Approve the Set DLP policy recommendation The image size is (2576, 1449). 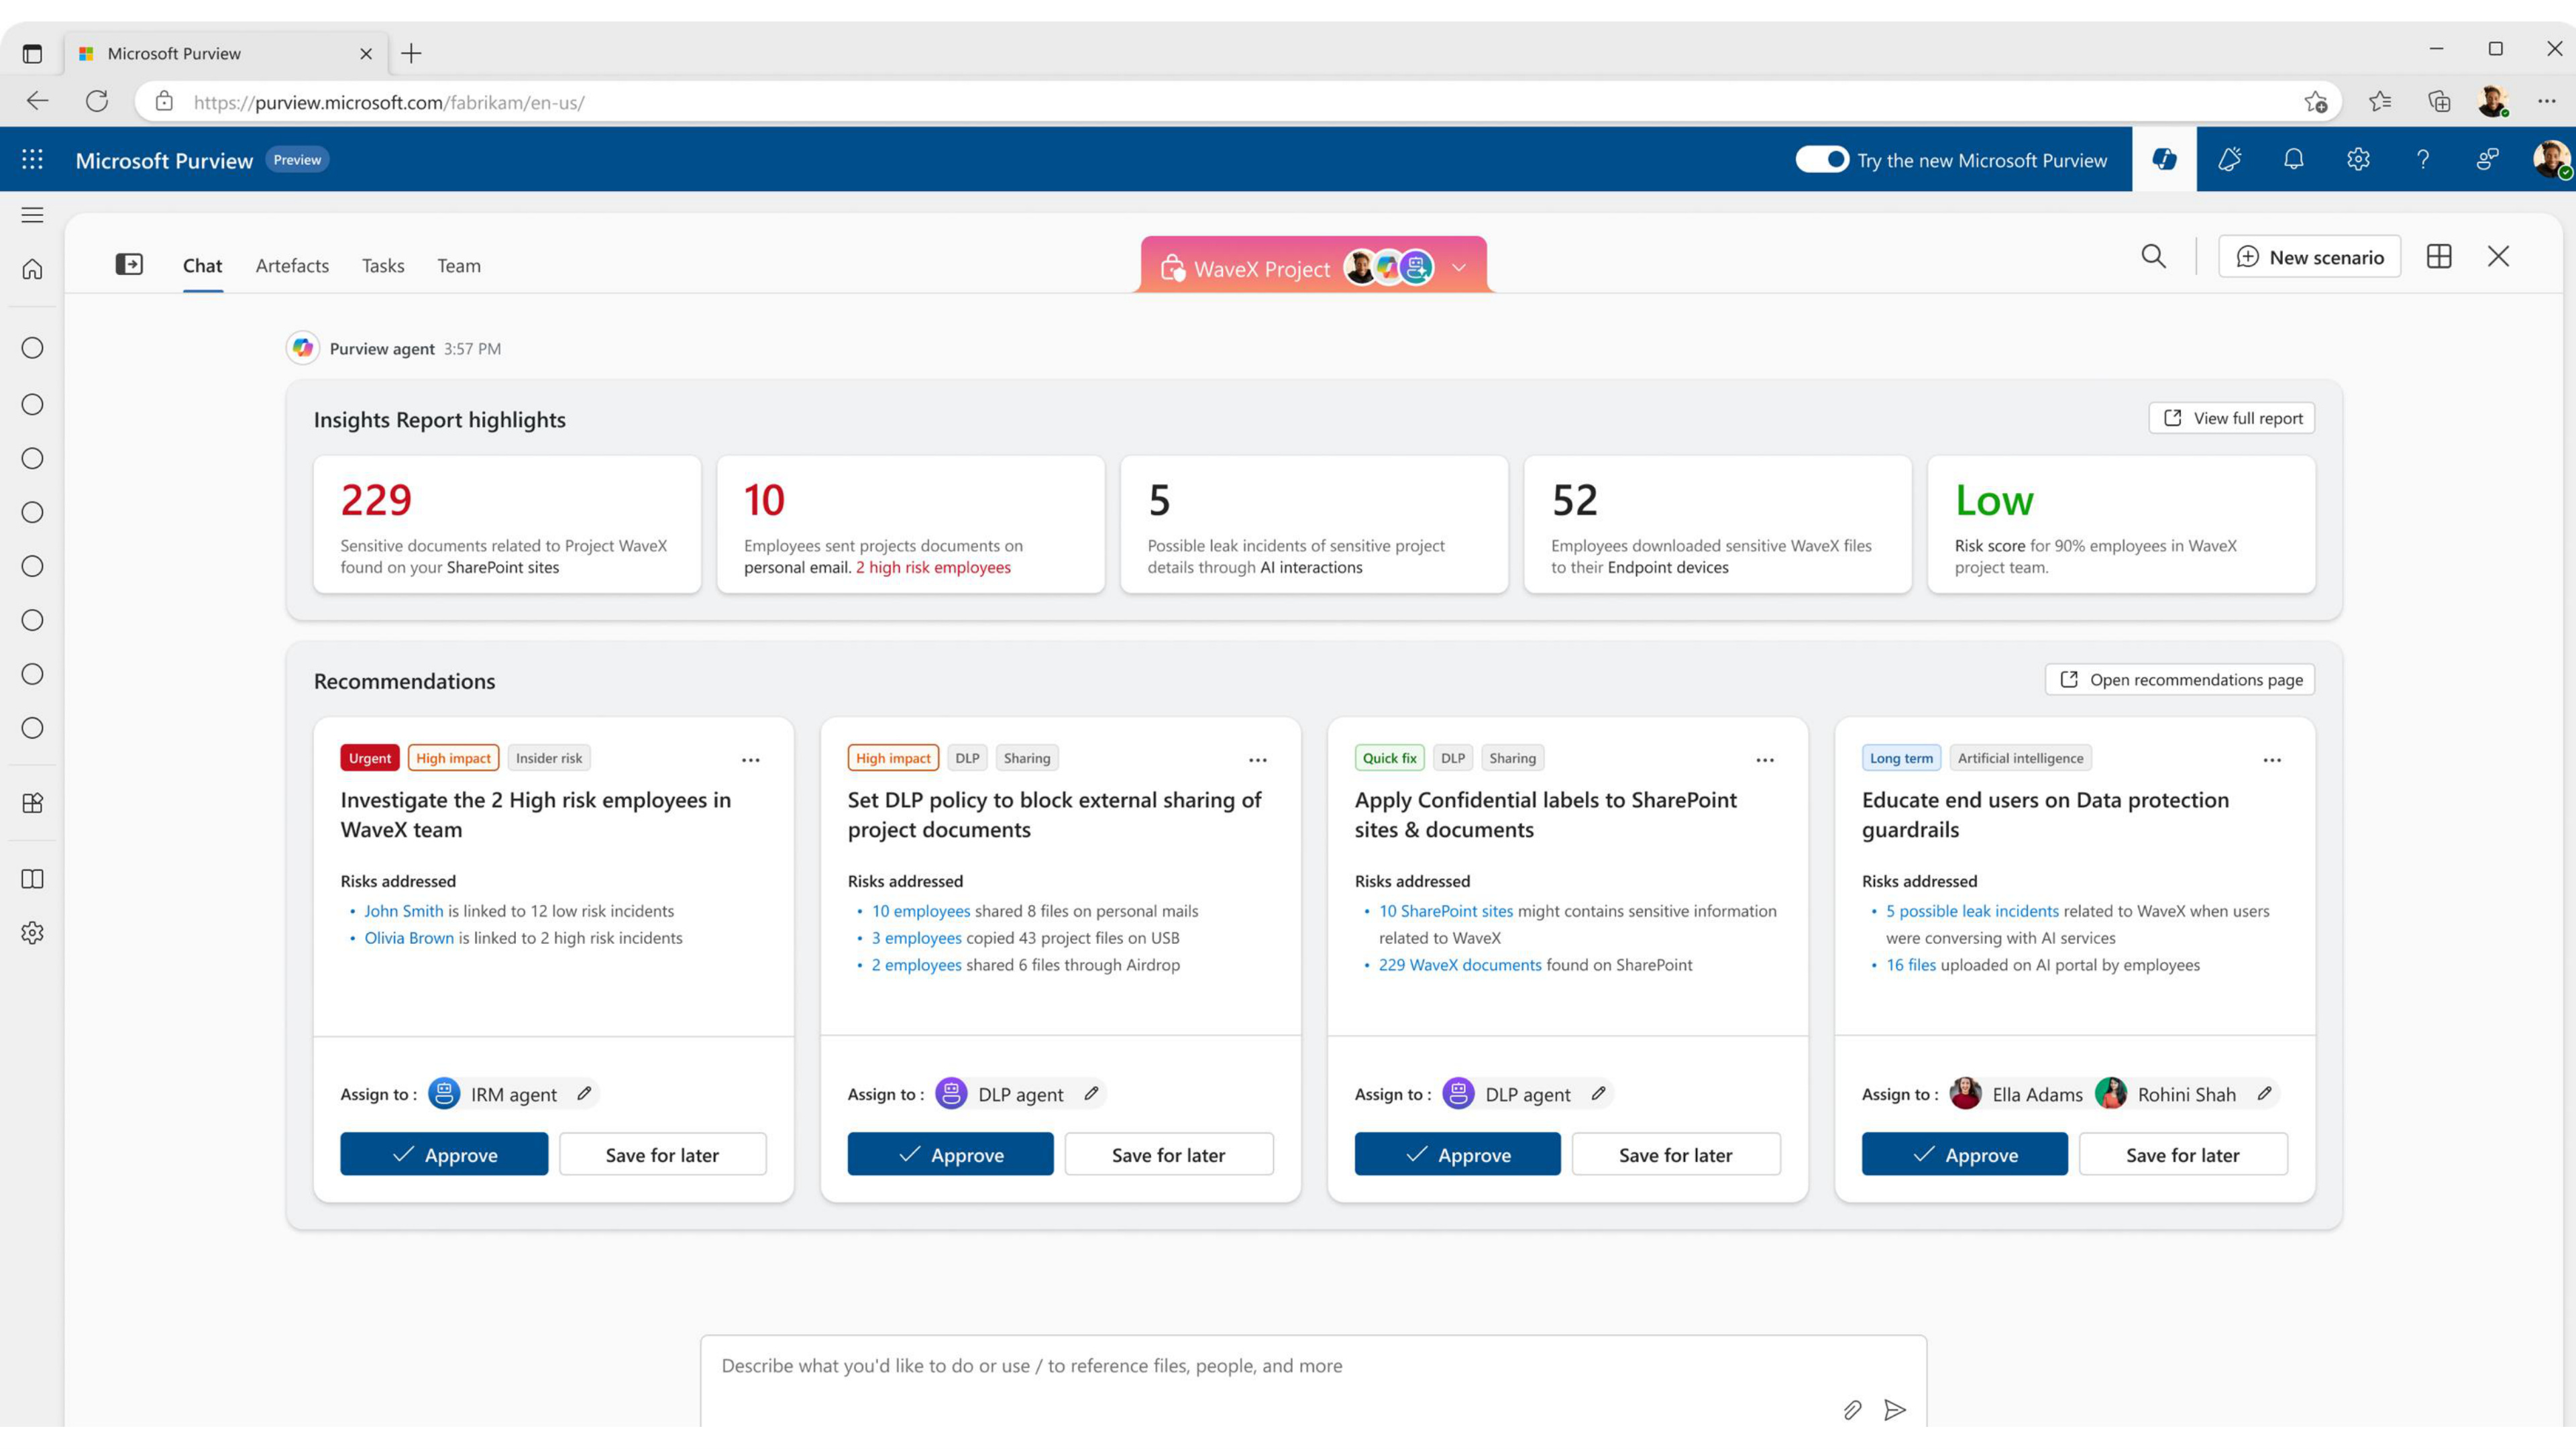(x=950, y=1154)
